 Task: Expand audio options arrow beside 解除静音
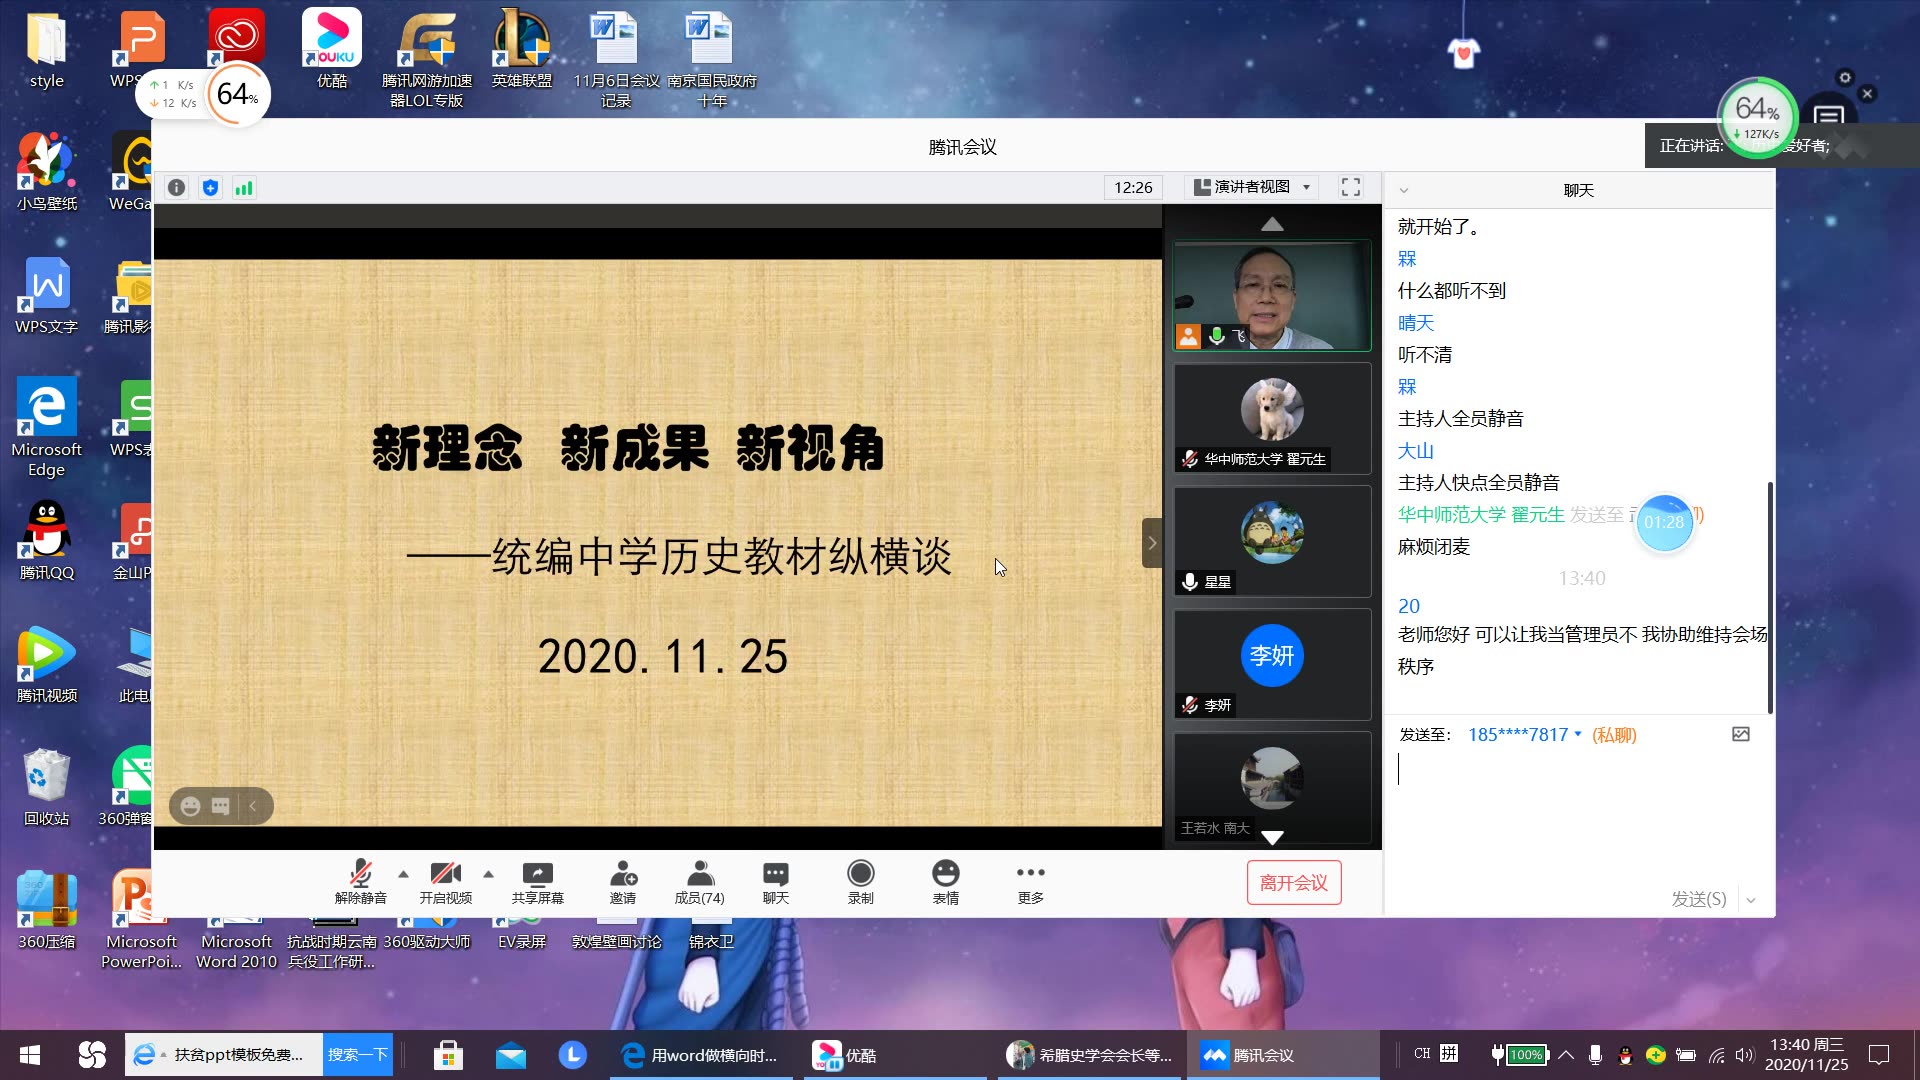(403, 874)
